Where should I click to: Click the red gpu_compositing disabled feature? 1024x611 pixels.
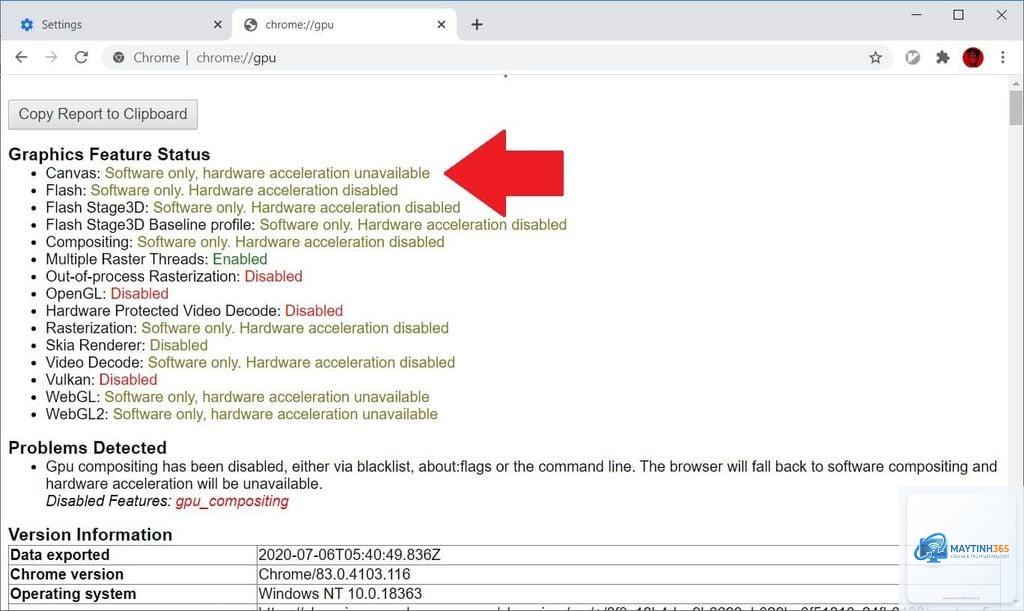(x=232, y=501)
